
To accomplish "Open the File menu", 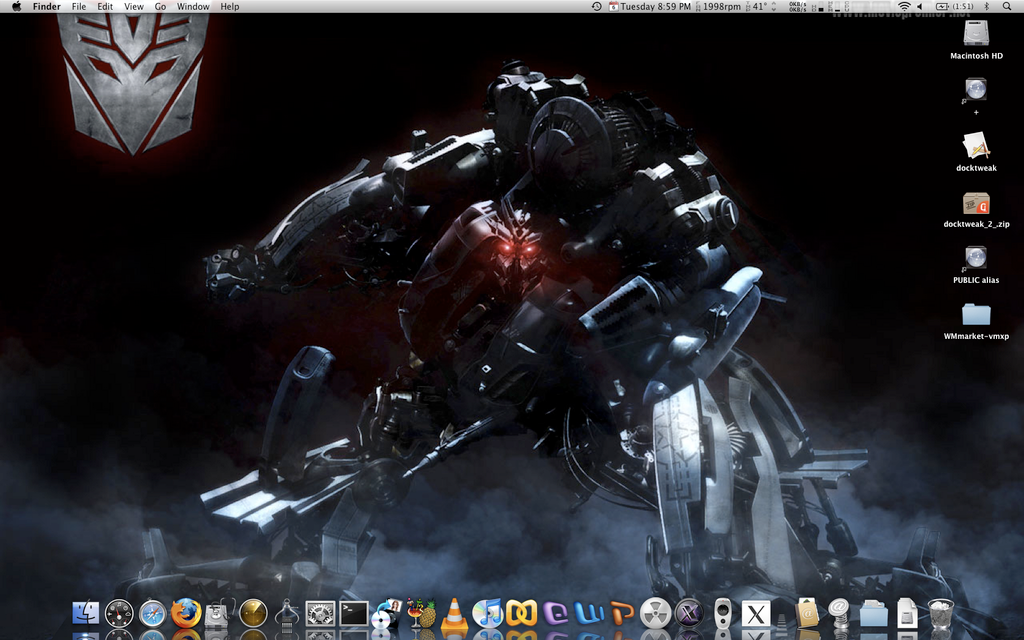I will [79, 7].
